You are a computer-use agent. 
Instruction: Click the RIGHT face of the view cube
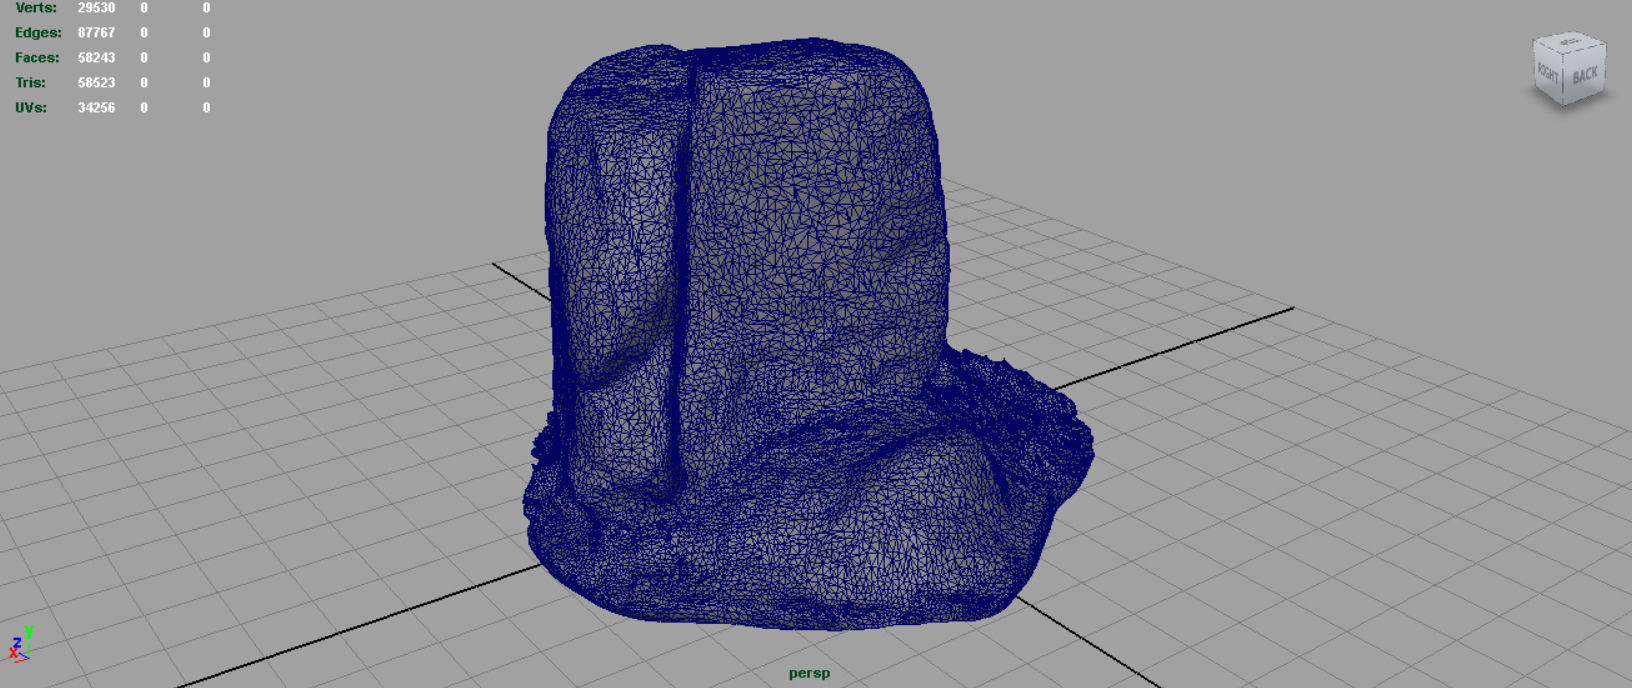(x=1548, y=73)
